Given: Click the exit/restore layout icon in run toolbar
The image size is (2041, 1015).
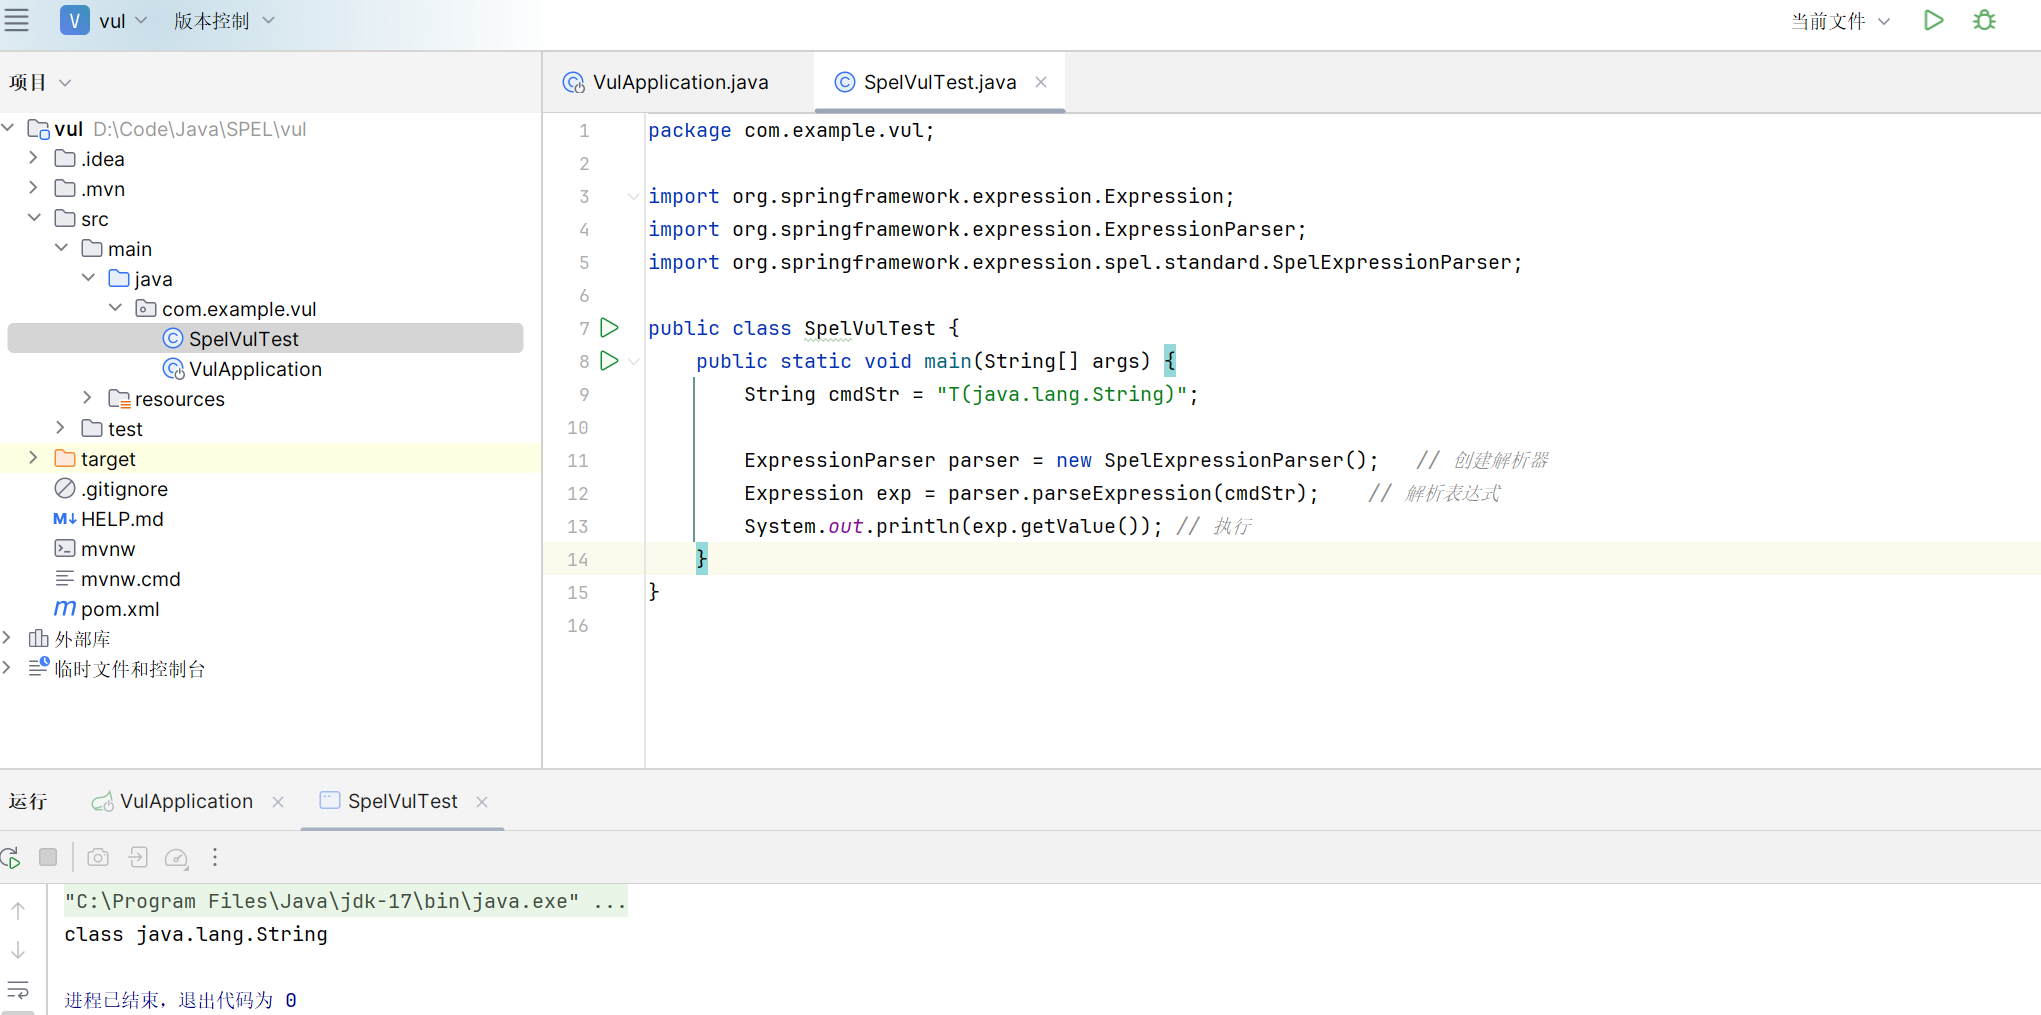Looking at the screenshot, I should click(138, 857).
